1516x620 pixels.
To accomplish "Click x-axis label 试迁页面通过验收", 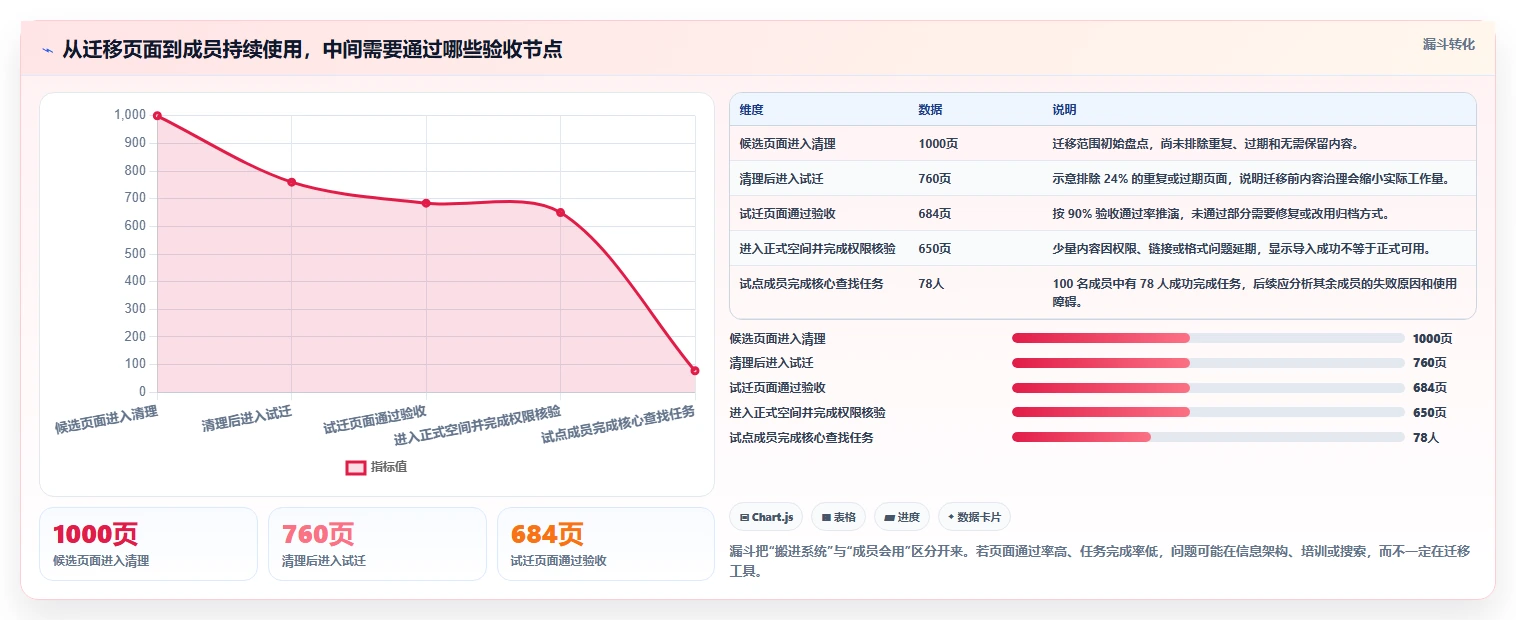I will pos(375,419).
